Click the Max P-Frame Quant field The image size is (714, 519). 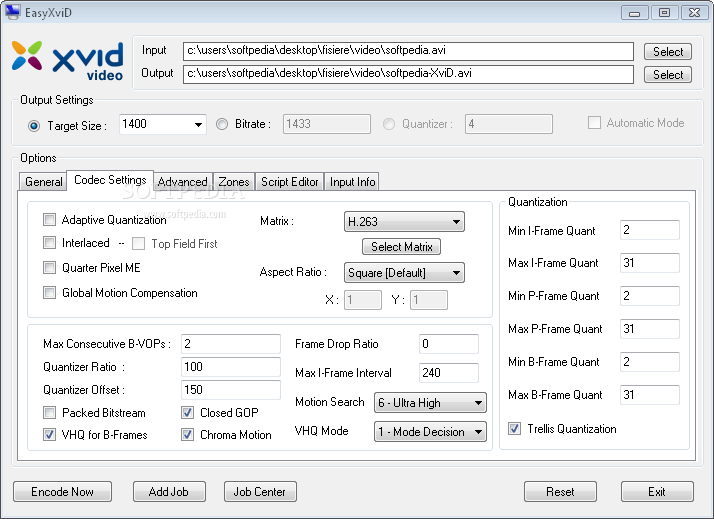(650, 329)
